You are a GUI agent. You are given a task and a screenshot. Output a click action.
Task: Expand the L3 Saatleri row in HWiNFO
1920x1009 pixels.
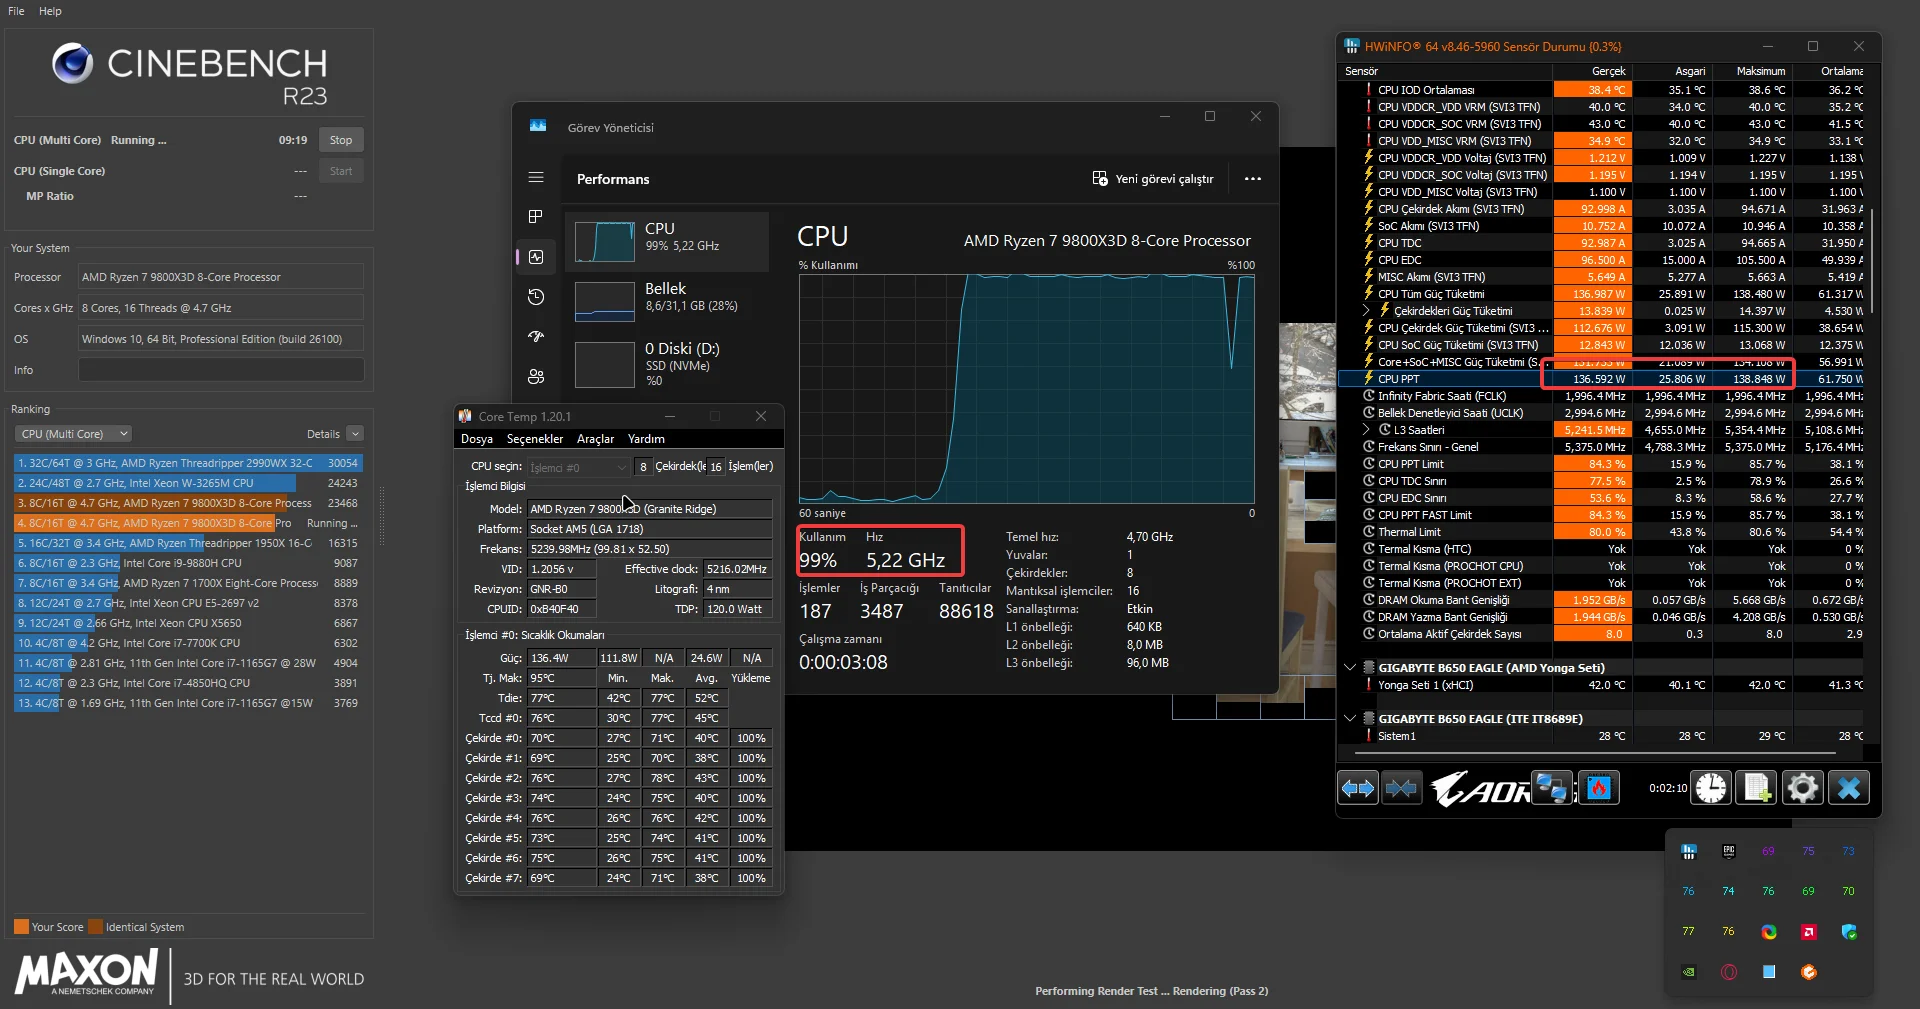click(x=1367, y=430)
